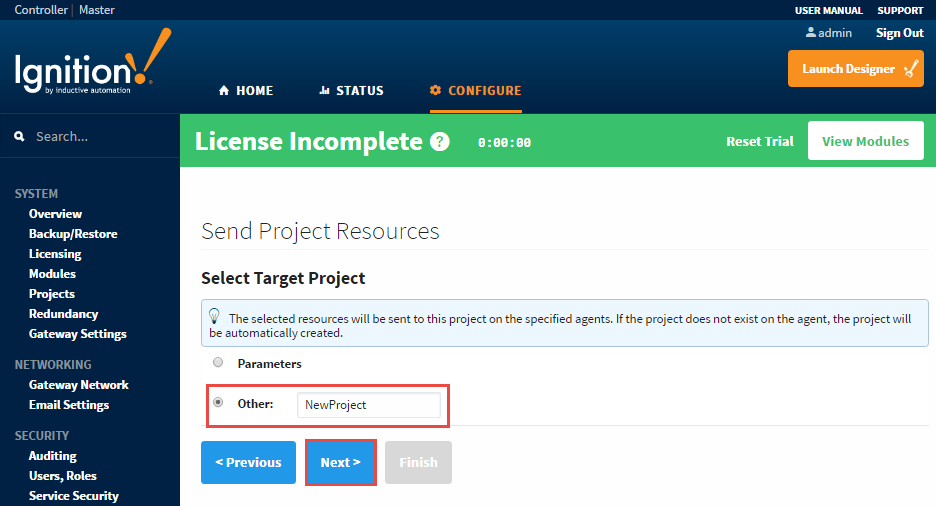The width and height of the screenshot is (936, 506).
Task: Click the disabled Finish button
Action: pyautogui.click(x=418, y=462)
